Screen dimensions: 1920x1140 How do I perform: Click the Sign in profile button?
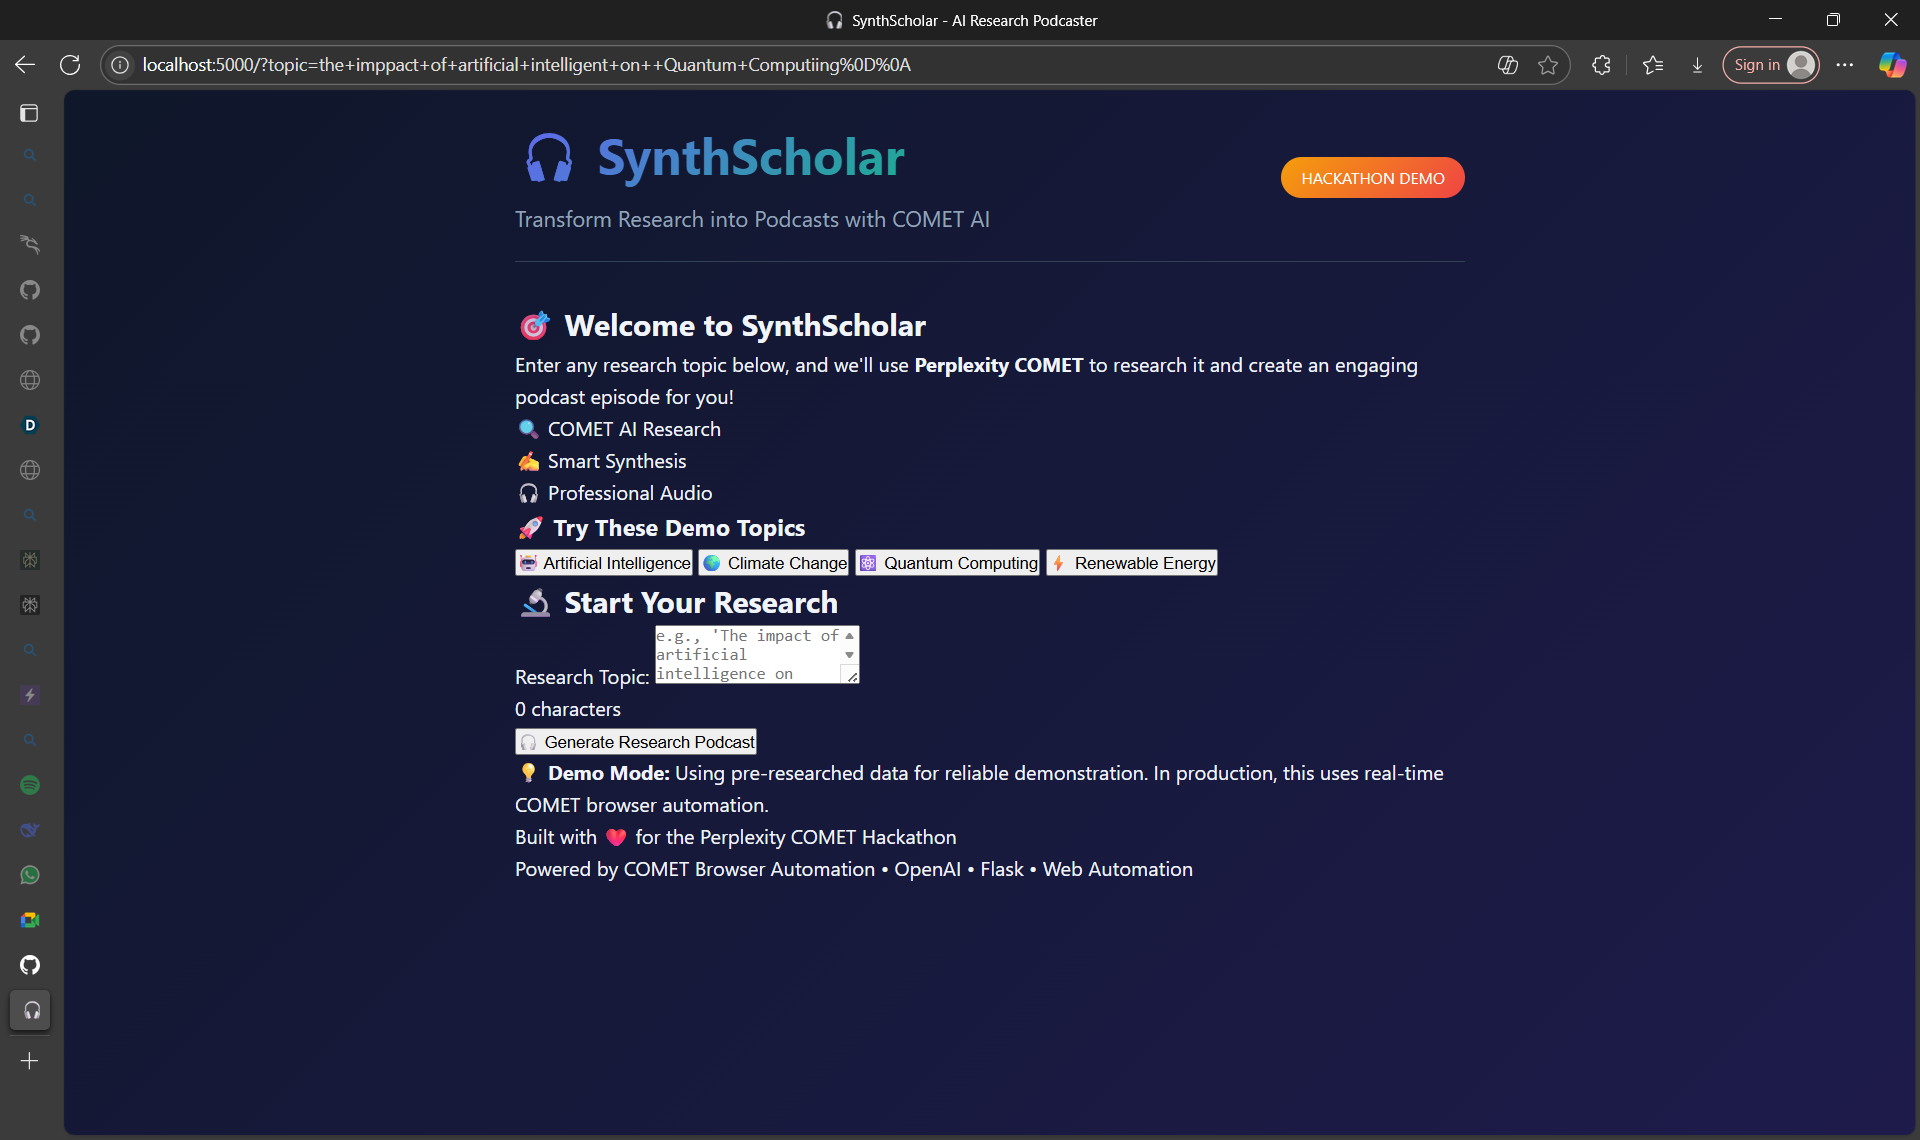click(x=1770, y=65)
